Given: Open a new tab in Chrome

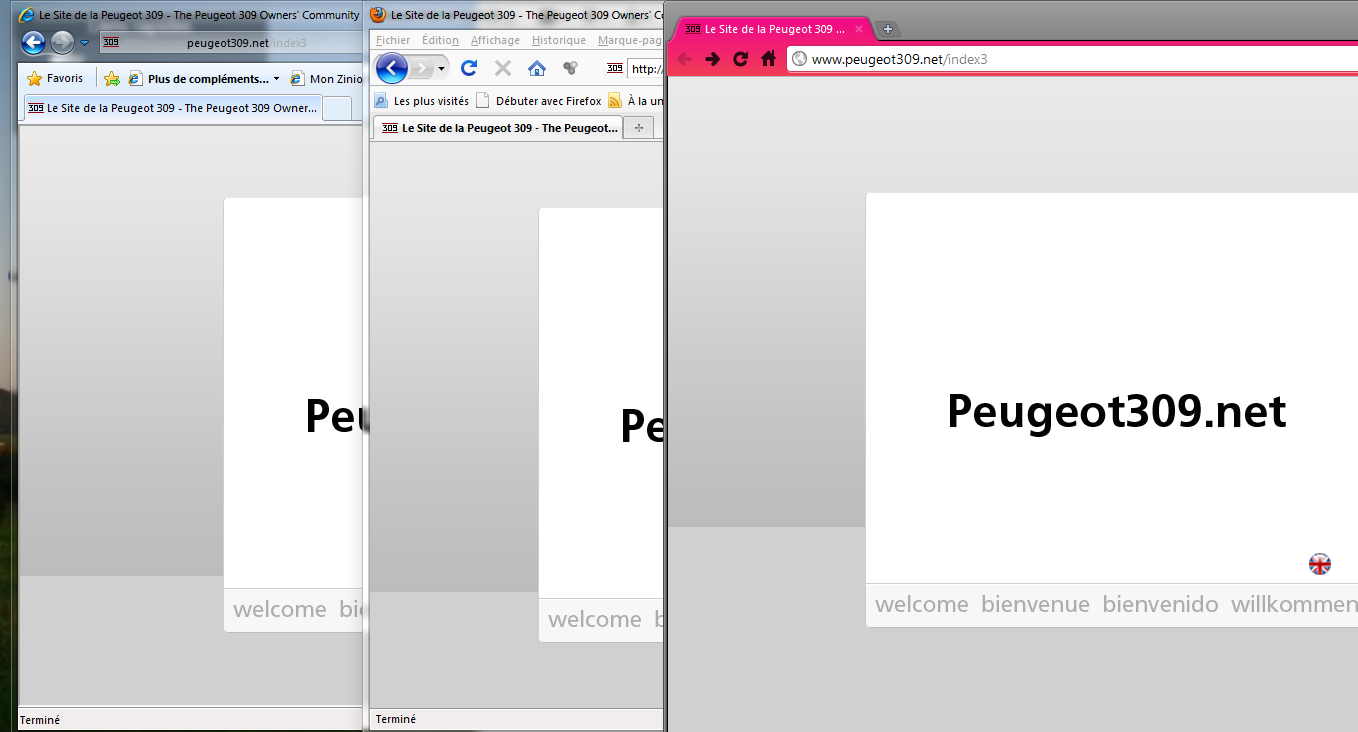Looking at the screenshot, I should pos(888,29).
